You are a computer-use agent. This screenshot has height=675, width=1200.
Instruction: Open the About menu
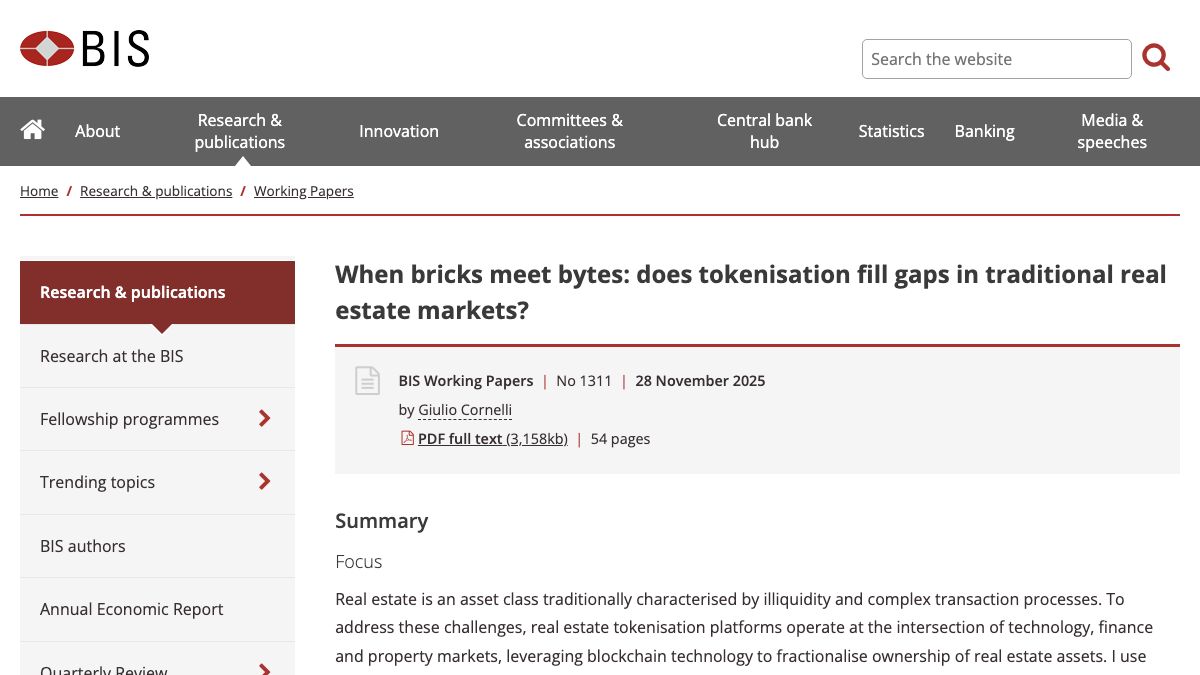97,131
